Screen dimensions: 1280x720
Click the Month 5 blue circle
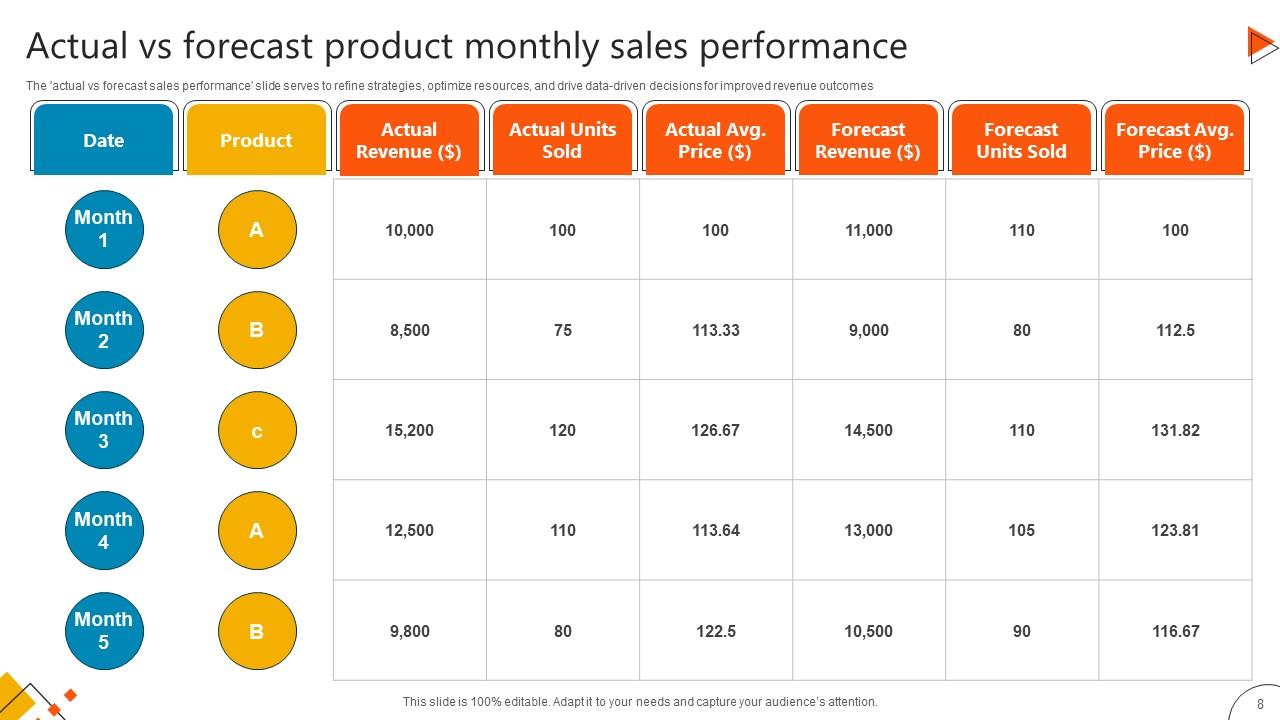(x=103, y=631)
